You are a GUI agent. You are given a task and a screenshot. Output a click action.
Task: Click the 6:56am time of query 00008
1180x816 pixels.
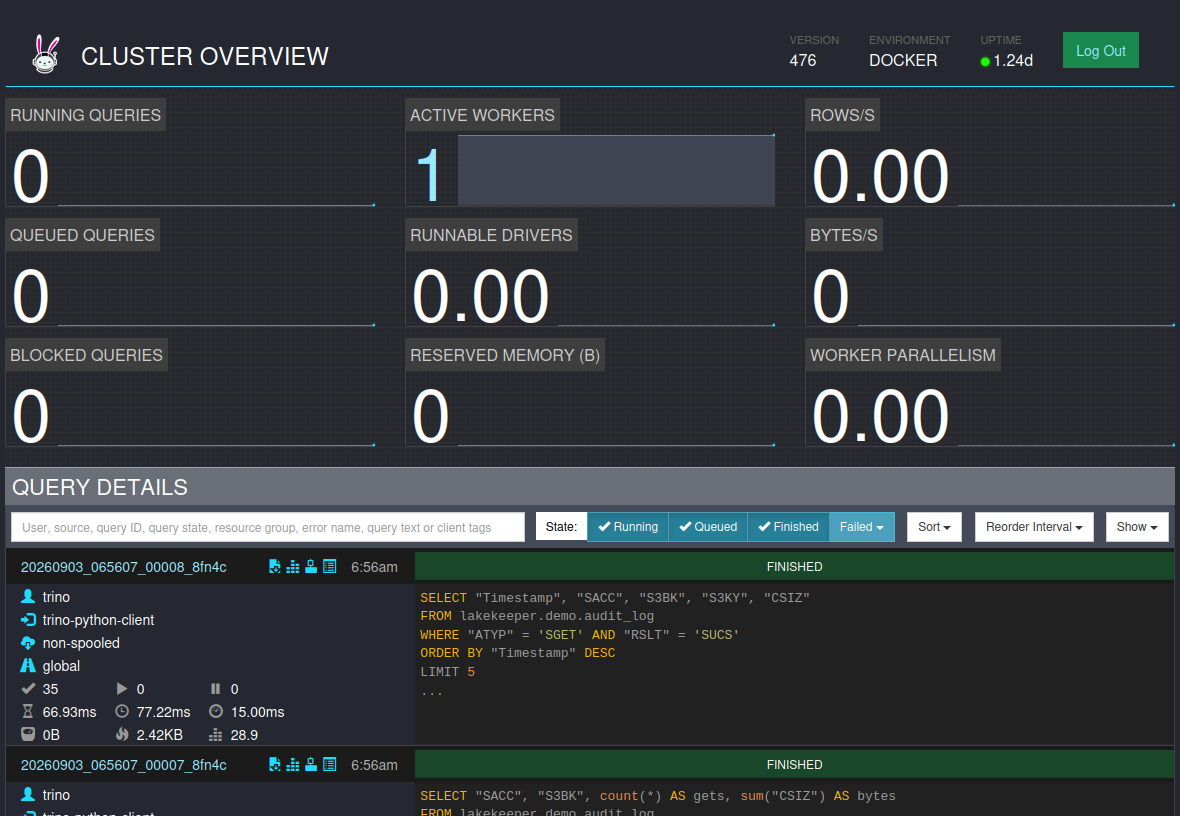point(374,567)
